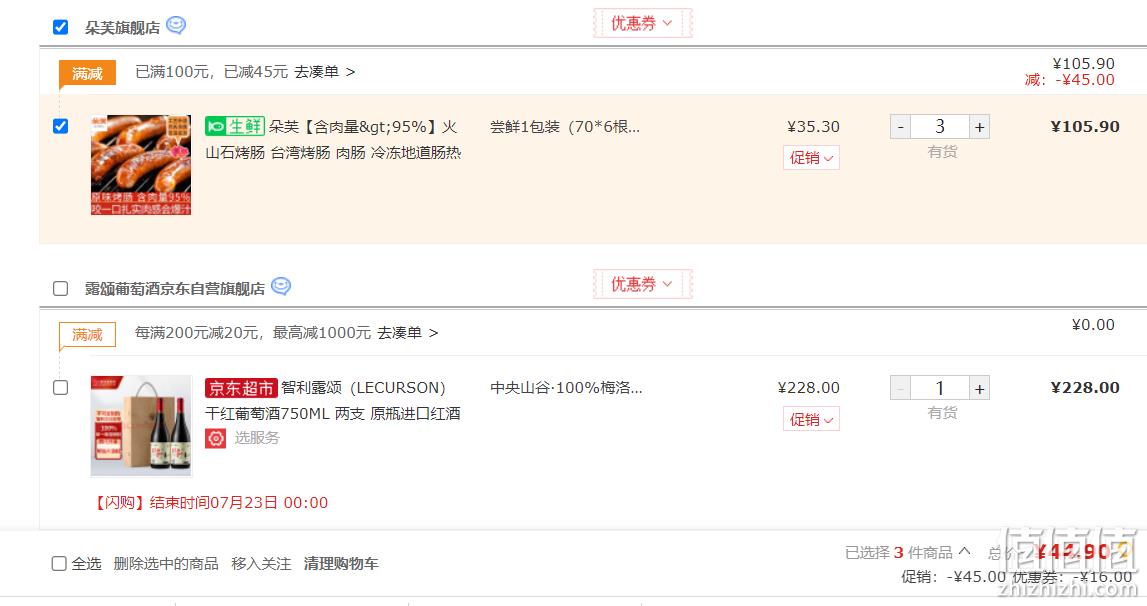Open the wine bottles product thumbnail
This screenshot has width=1147, height=606.
point(141,426)
